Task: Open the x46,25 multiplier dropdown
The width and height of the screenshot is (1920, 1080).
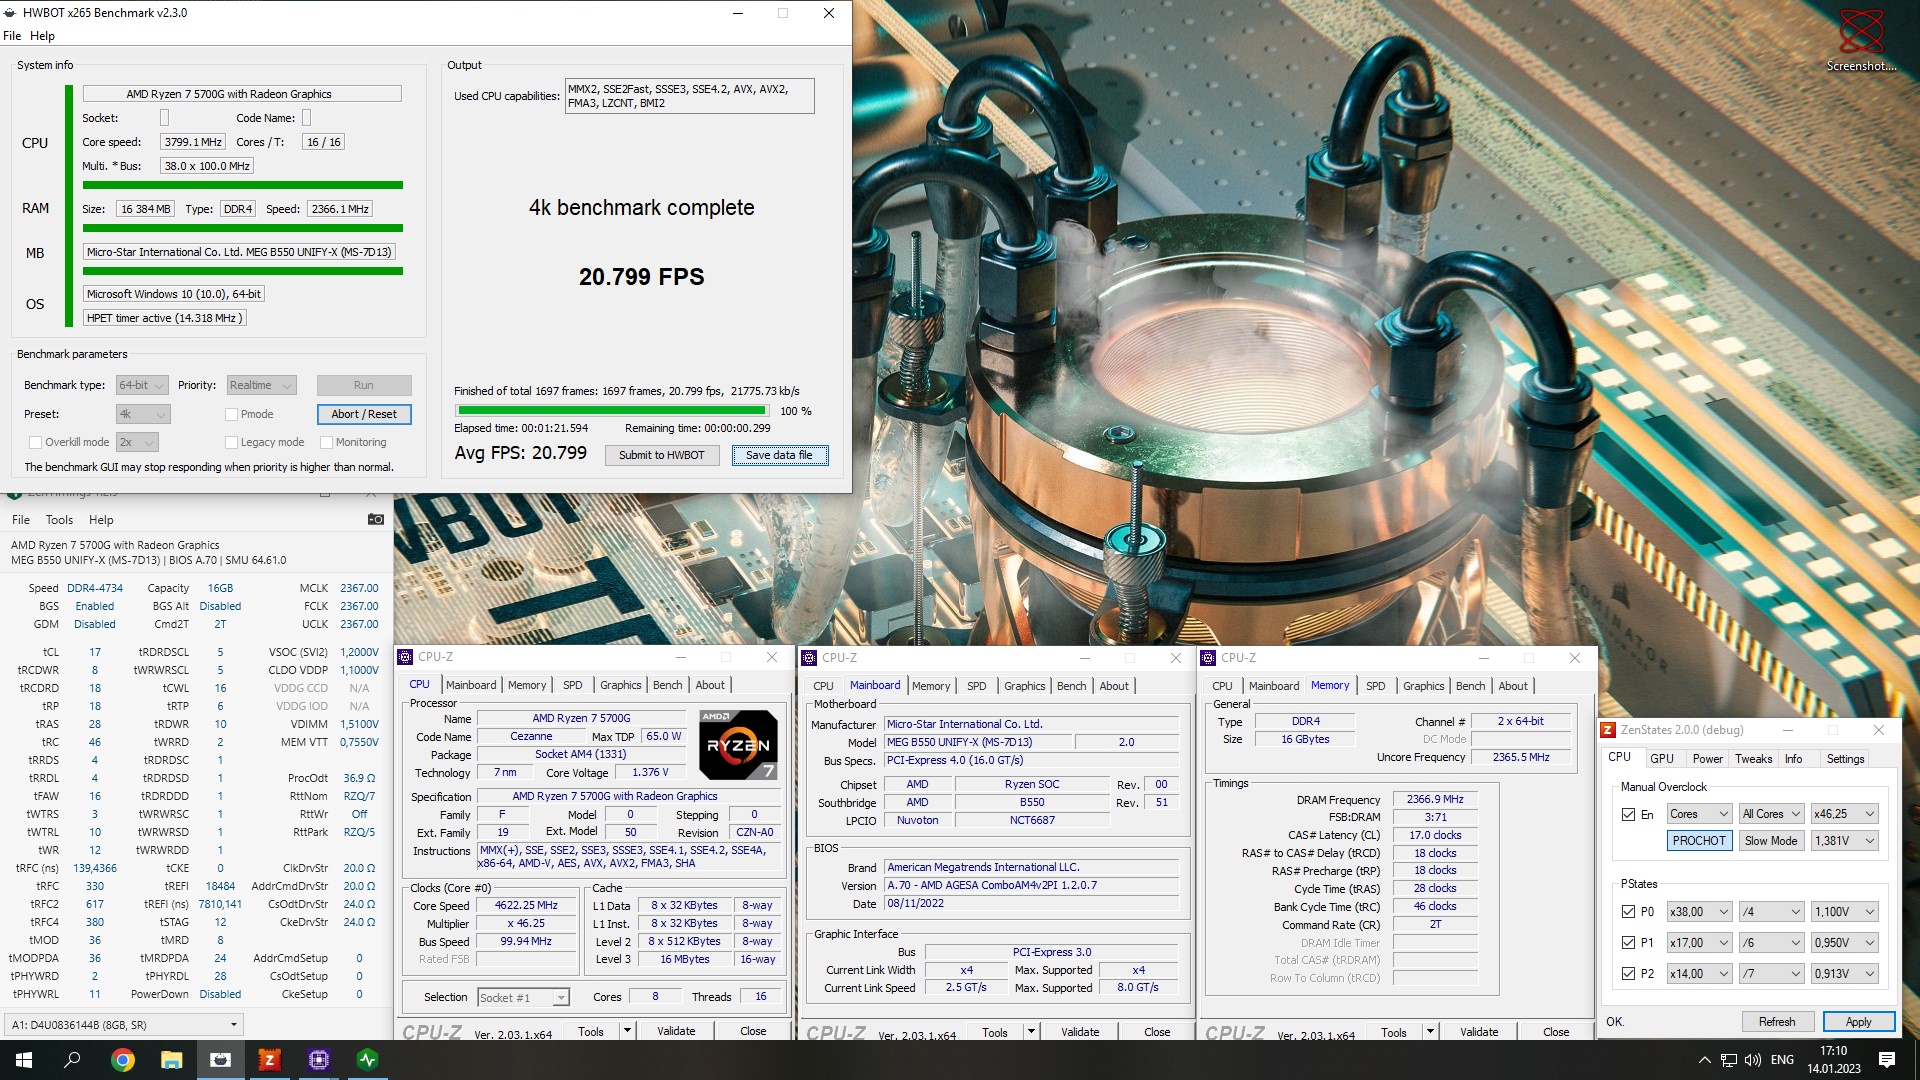Action: tap(1845, 814)
